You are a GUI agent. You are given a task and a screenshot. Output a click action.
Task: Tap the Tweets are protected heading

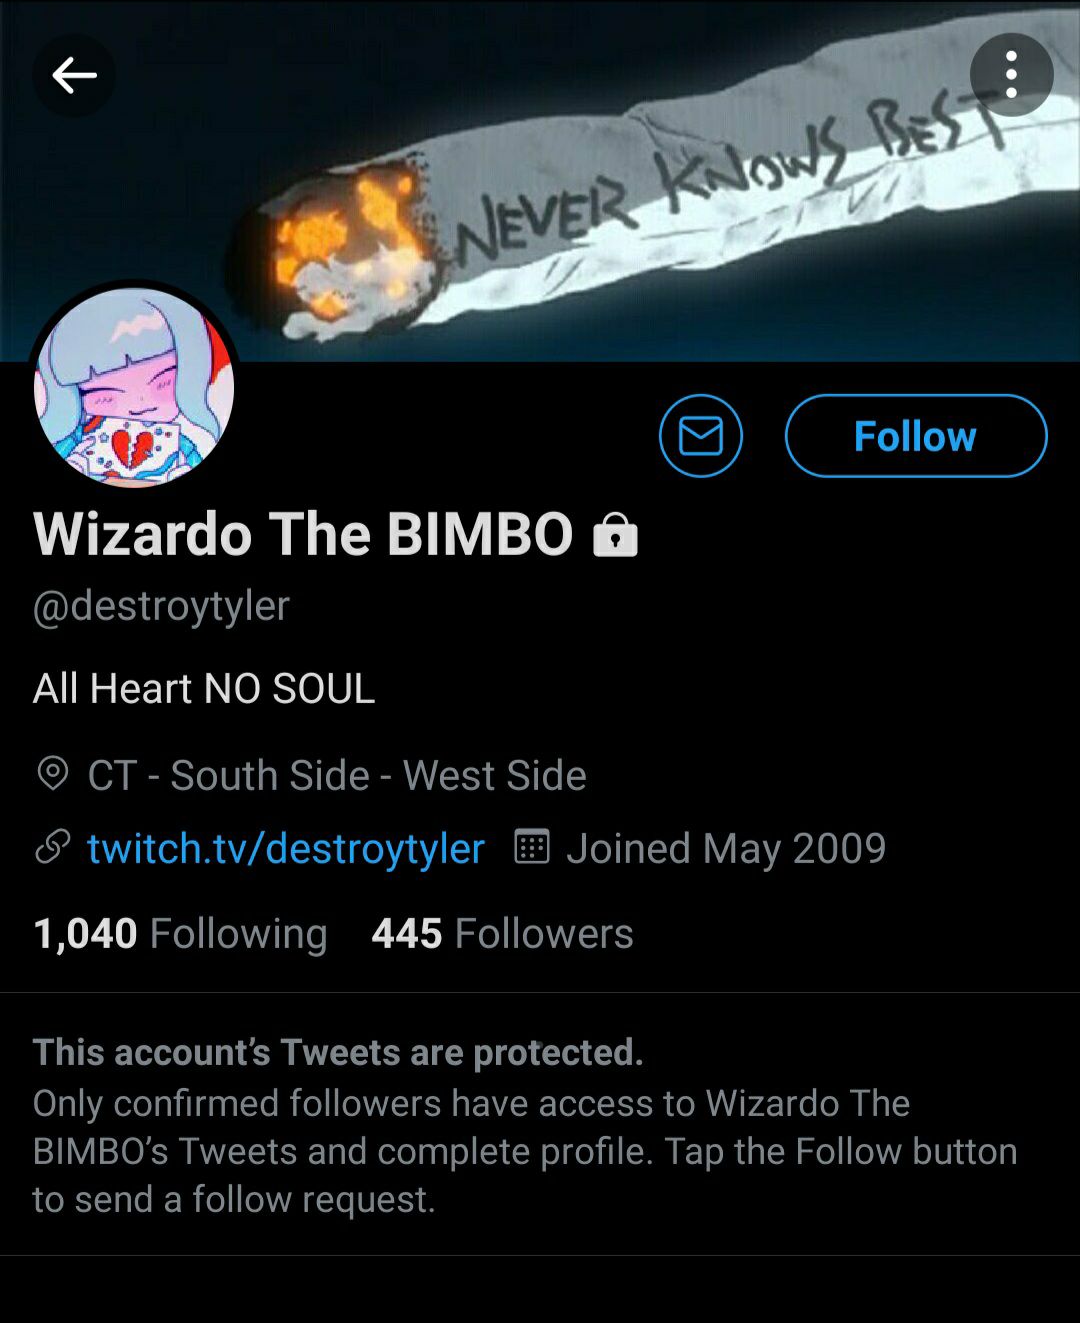click(338, 1052)
